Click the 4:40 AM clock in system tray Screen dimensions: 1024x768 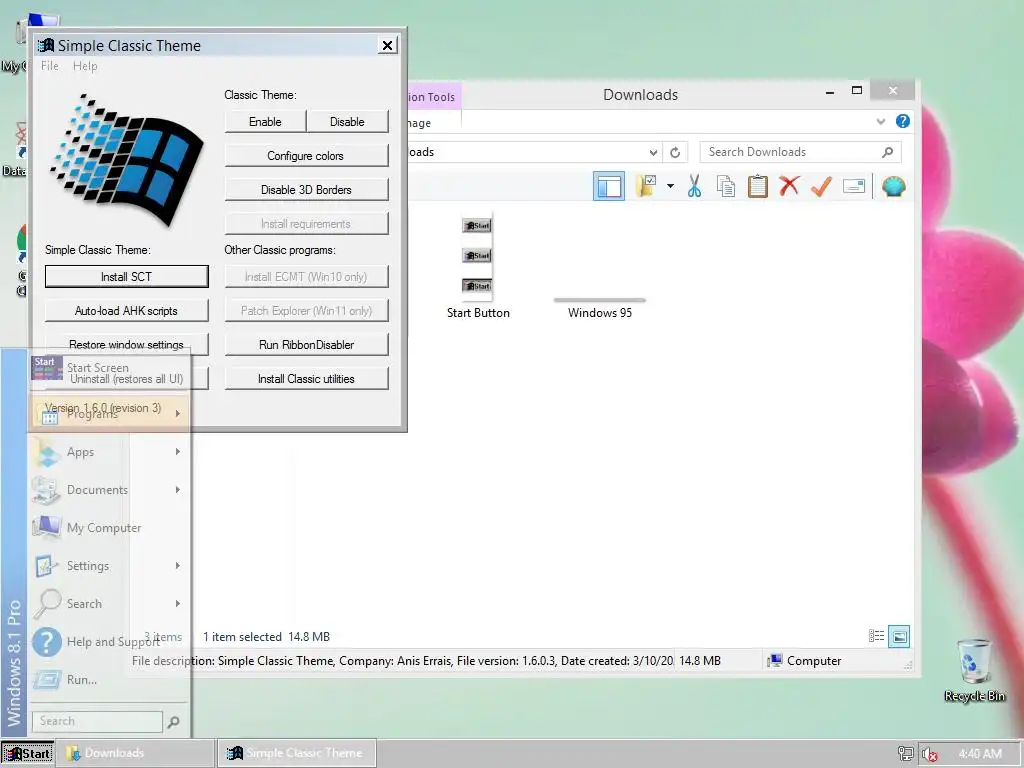coord(980,754)
